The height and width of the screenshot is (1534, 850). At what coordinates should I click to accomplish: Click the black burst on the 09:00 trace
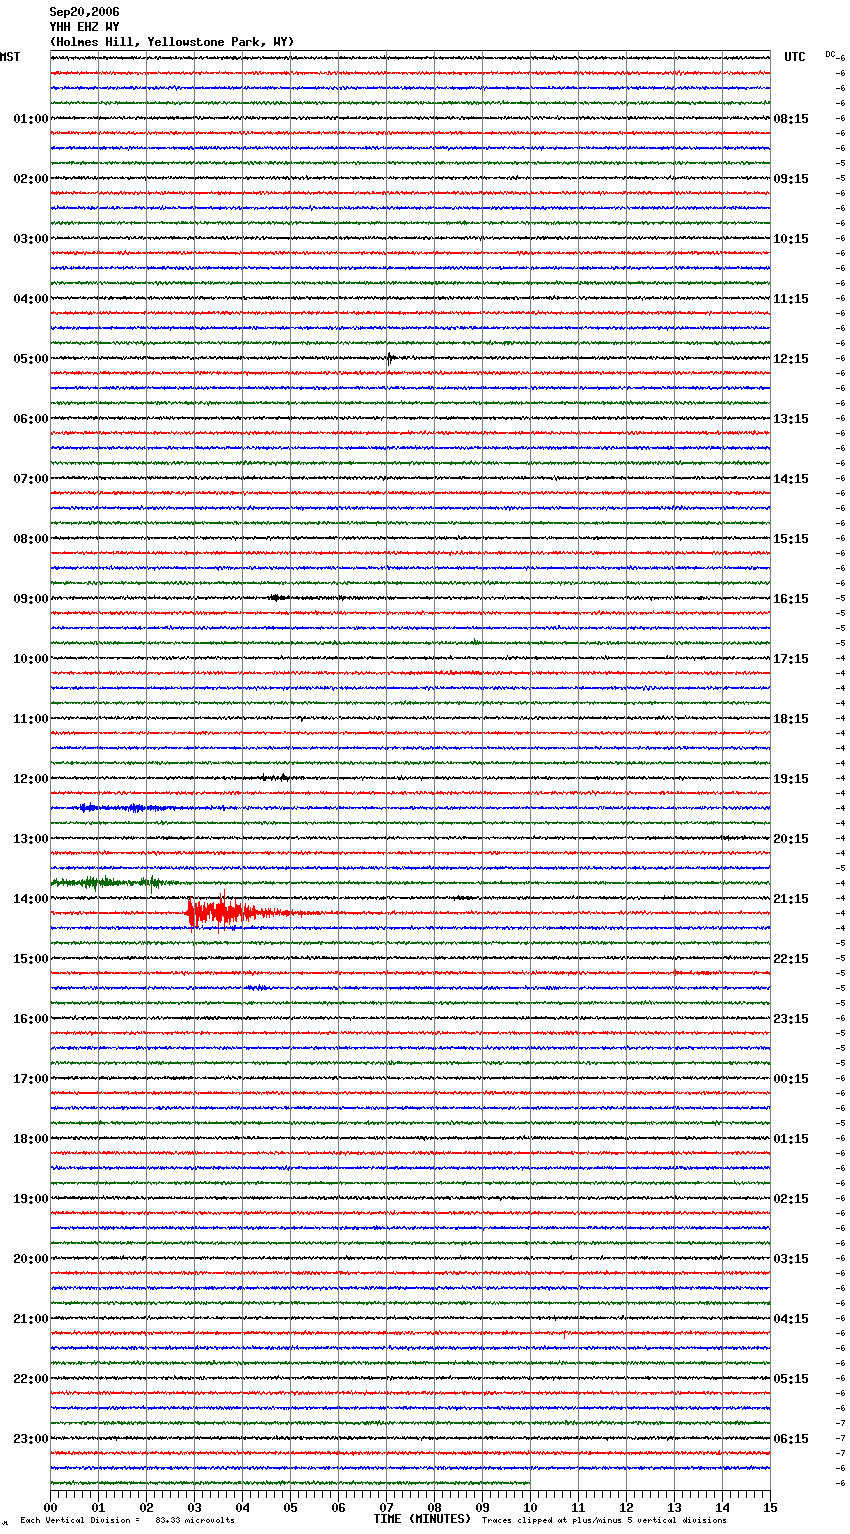click(x=278, y=598)
